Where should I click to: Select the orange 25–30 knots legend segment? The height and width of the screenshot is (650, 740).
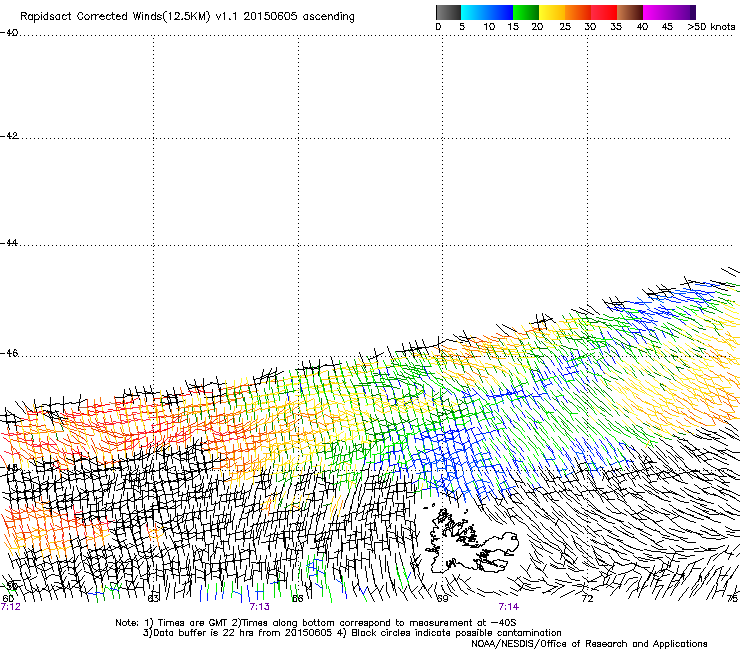tap(578, 12)
